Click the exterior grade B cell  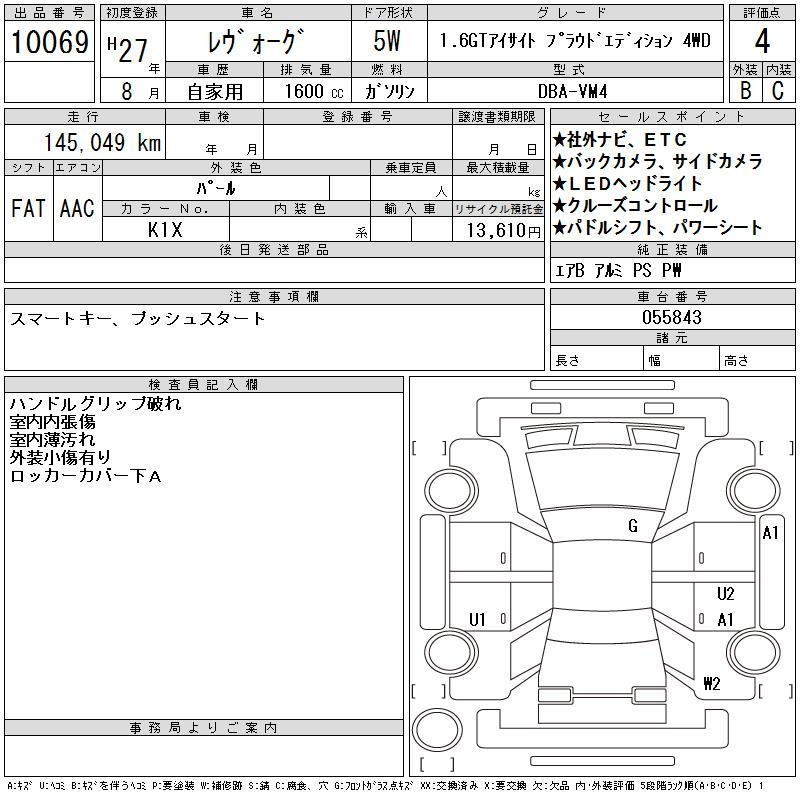(744, 90)
